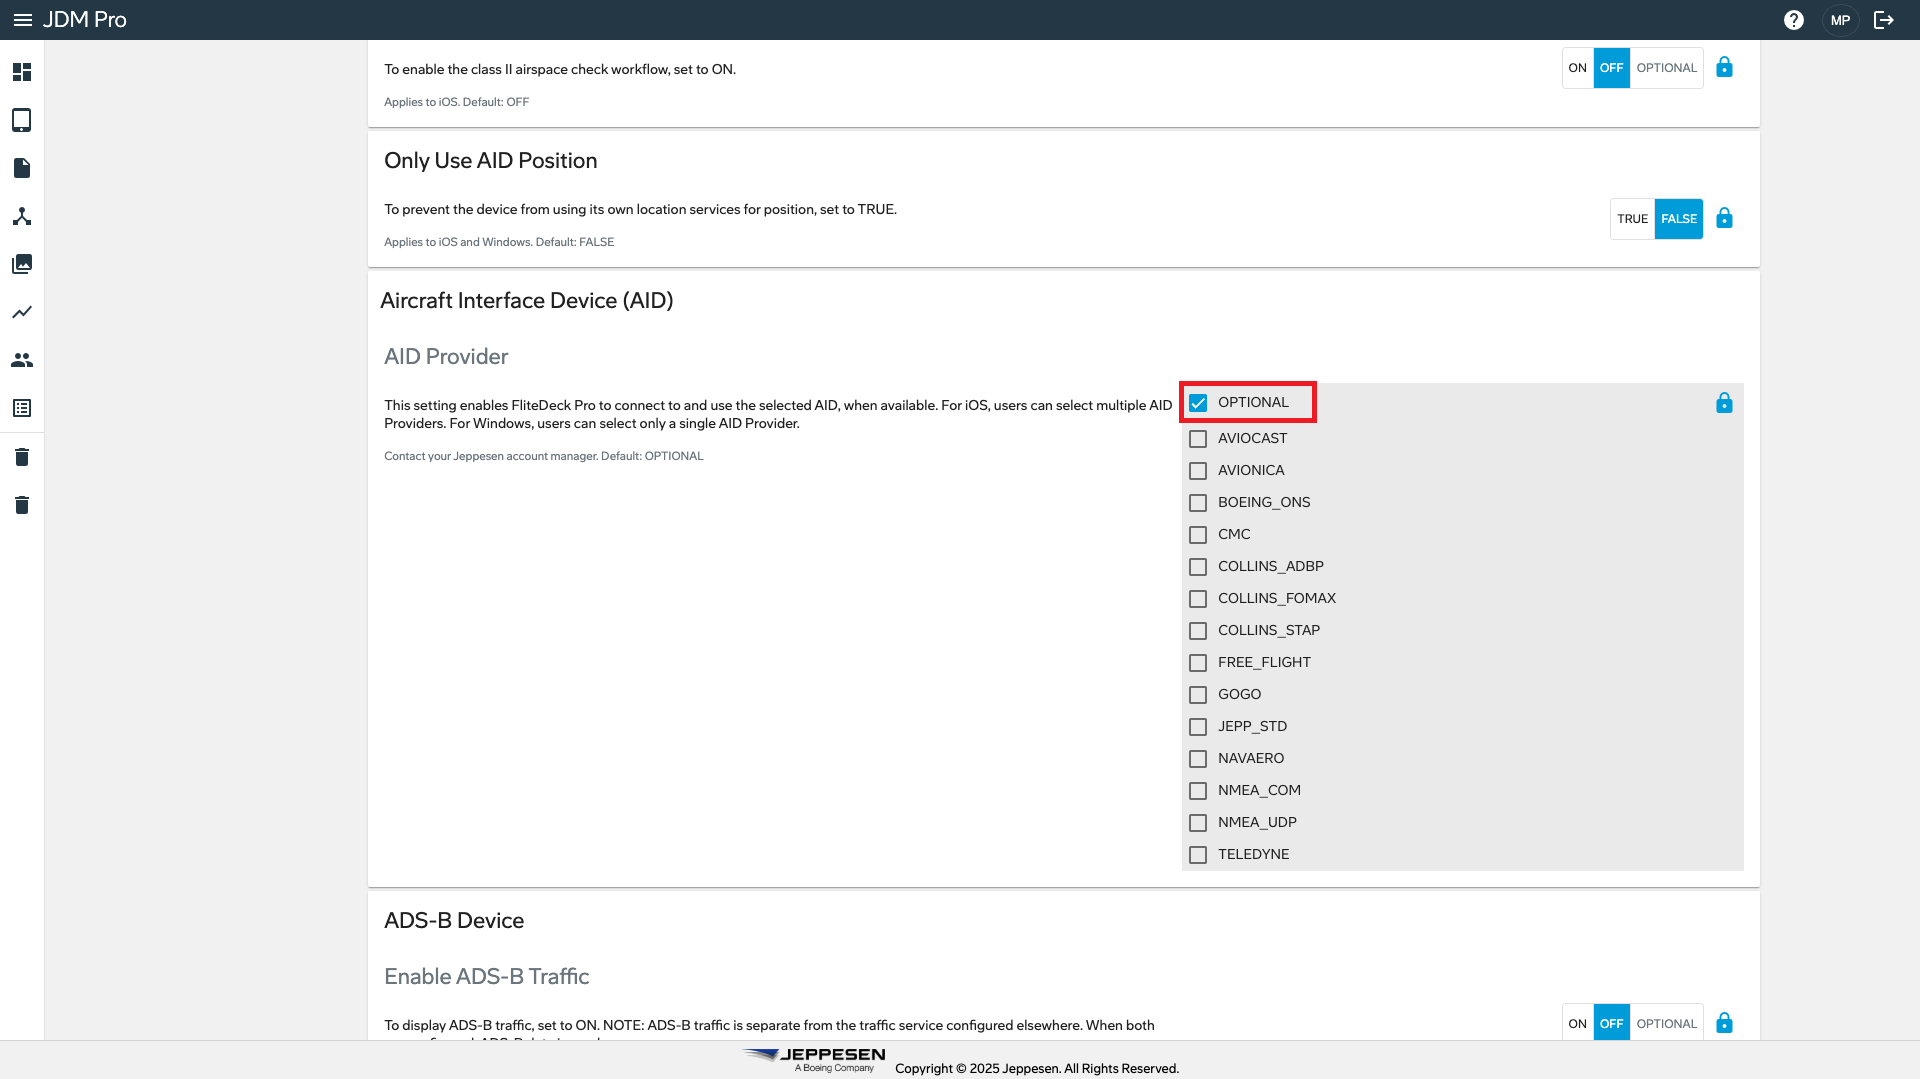This screenshot has height=1079, width=1920.
Task: Check the COLLINS_STAP provider checkbox
Action: (x=1198, y=631)
